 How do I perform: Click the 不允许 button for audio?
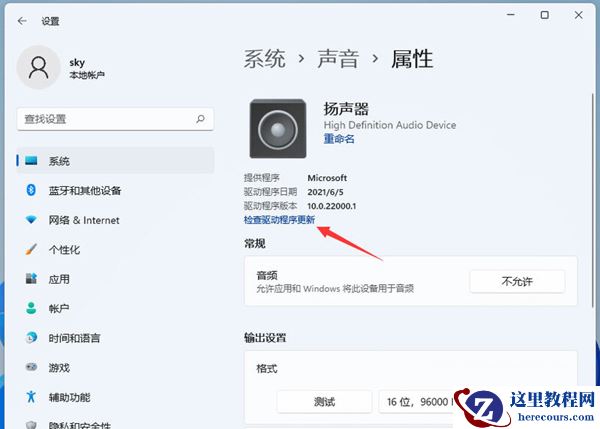517,282
